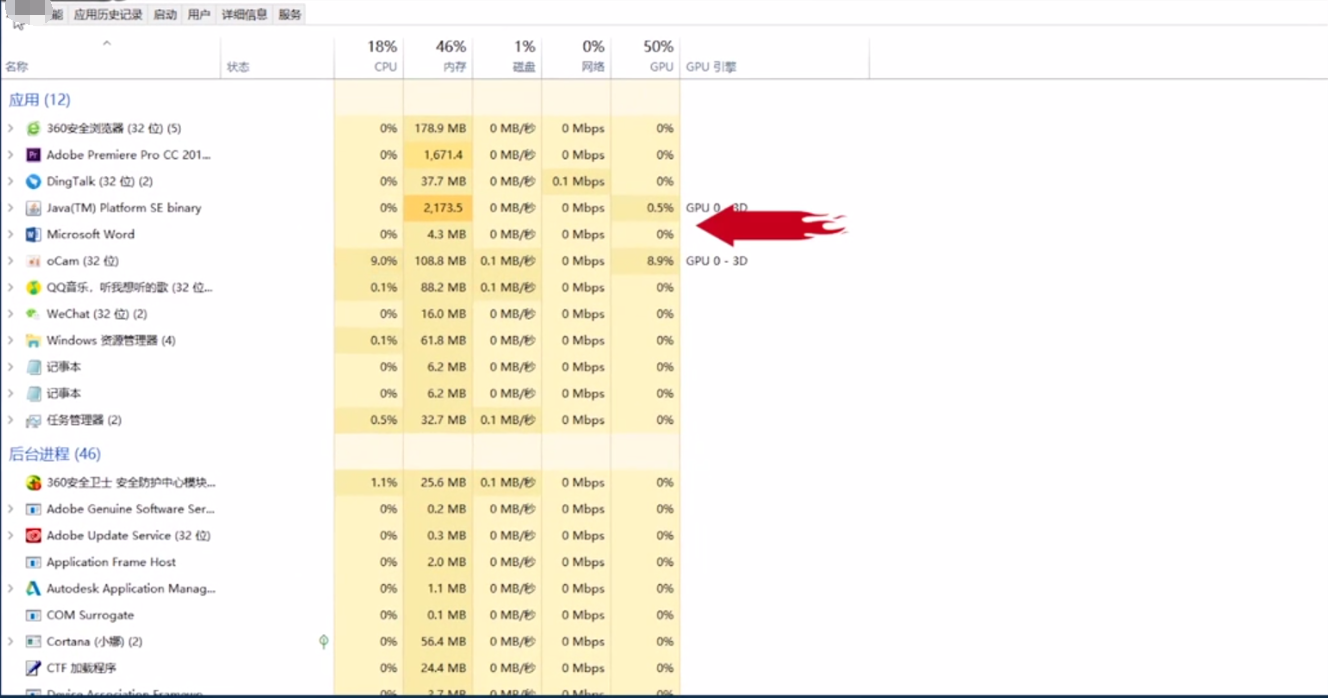The height and width of the screenshot is (698, 1328).
Task: Click the green leaf status icon beside Cortana
Action: (x=323, y=641)
